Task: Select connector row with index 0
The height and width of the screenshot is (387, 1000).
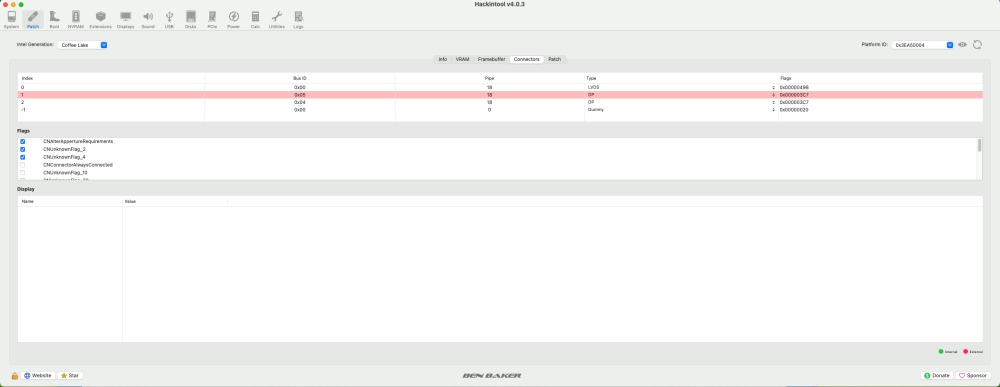Action: [x=500, y=87]
